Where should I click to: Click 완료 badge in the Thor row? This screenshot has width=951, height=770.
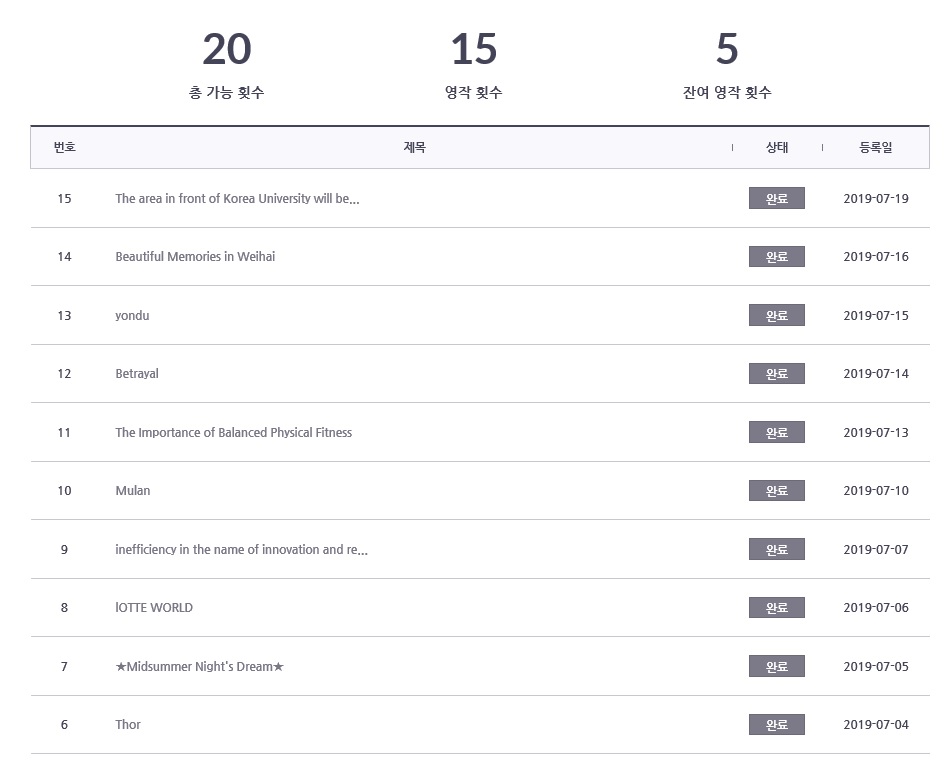tap(776, 725)
